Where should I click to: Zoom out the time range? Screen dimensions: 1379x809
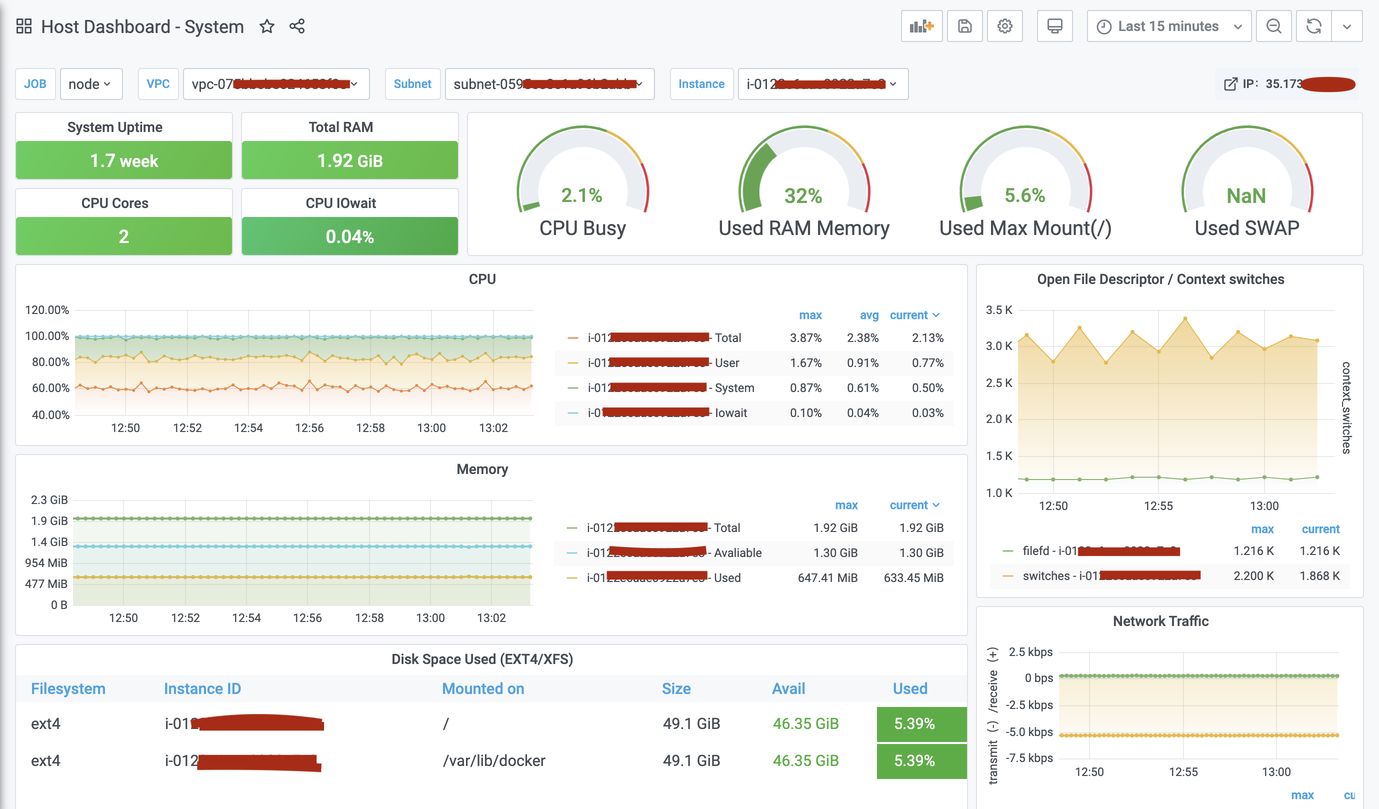tap(1274, 27)
